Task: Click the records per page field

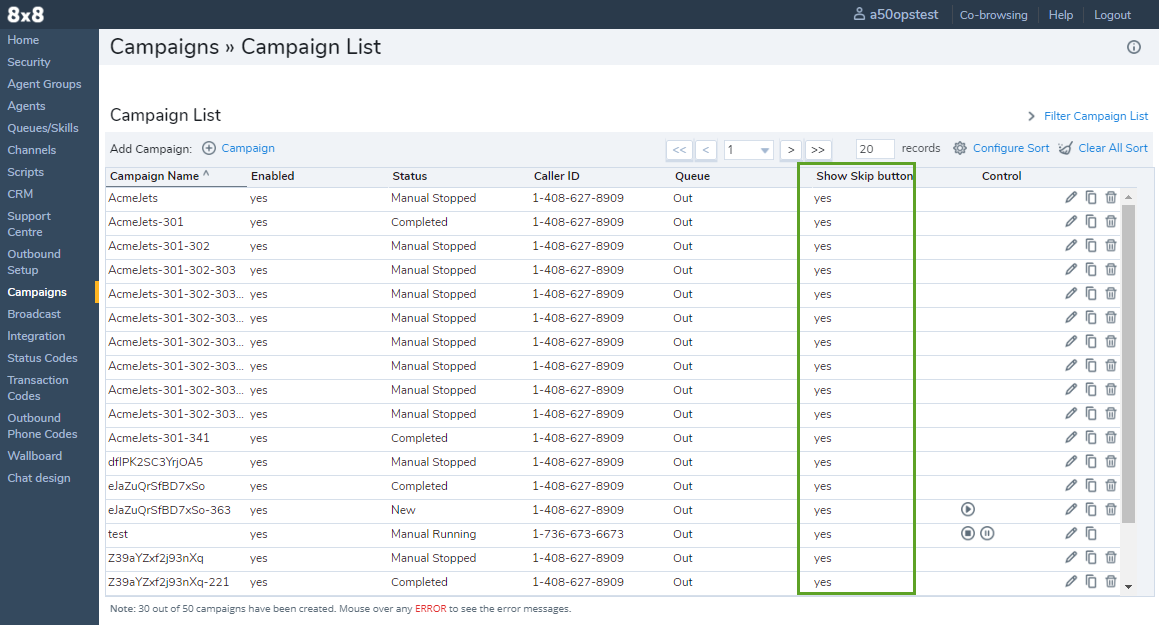Action: click(x=875, y=149)
